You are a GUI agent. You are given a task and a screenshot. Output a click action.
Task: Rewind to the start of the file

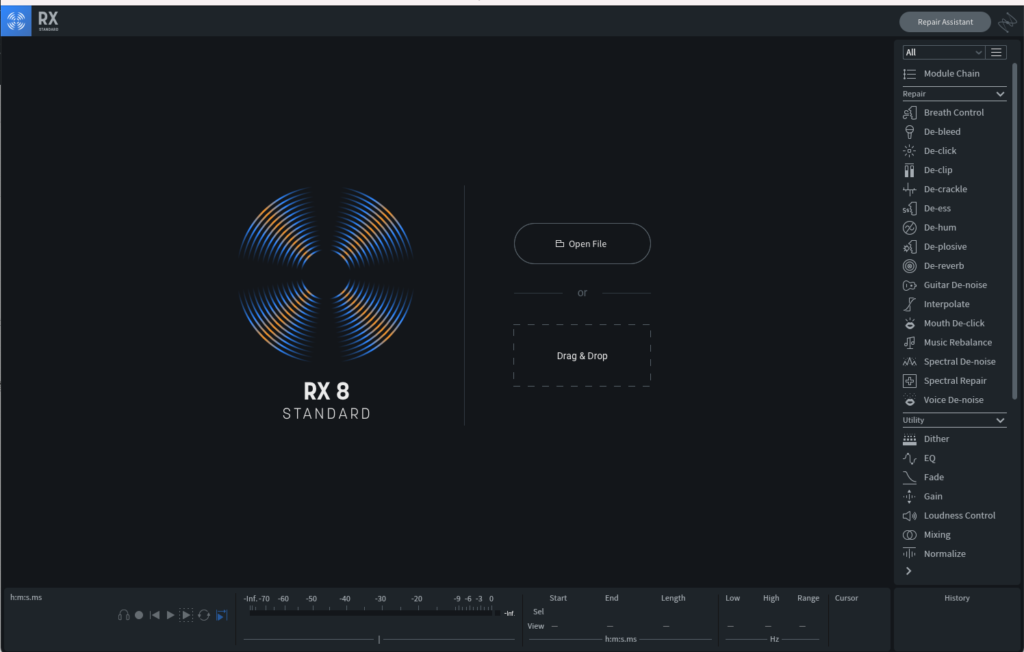coord(155,615)
